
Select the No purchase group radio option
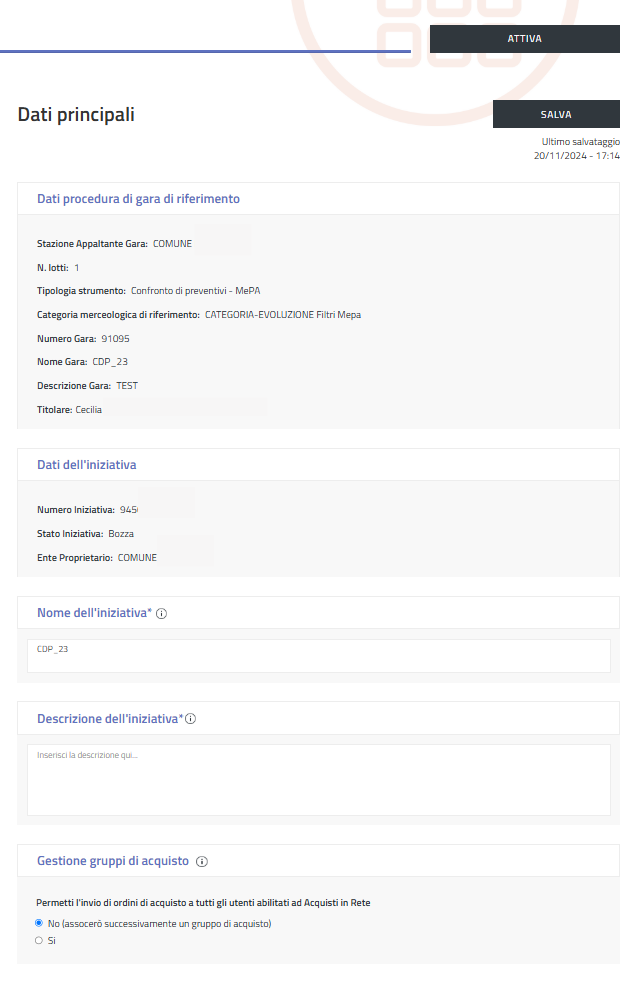tap(39, 923)
